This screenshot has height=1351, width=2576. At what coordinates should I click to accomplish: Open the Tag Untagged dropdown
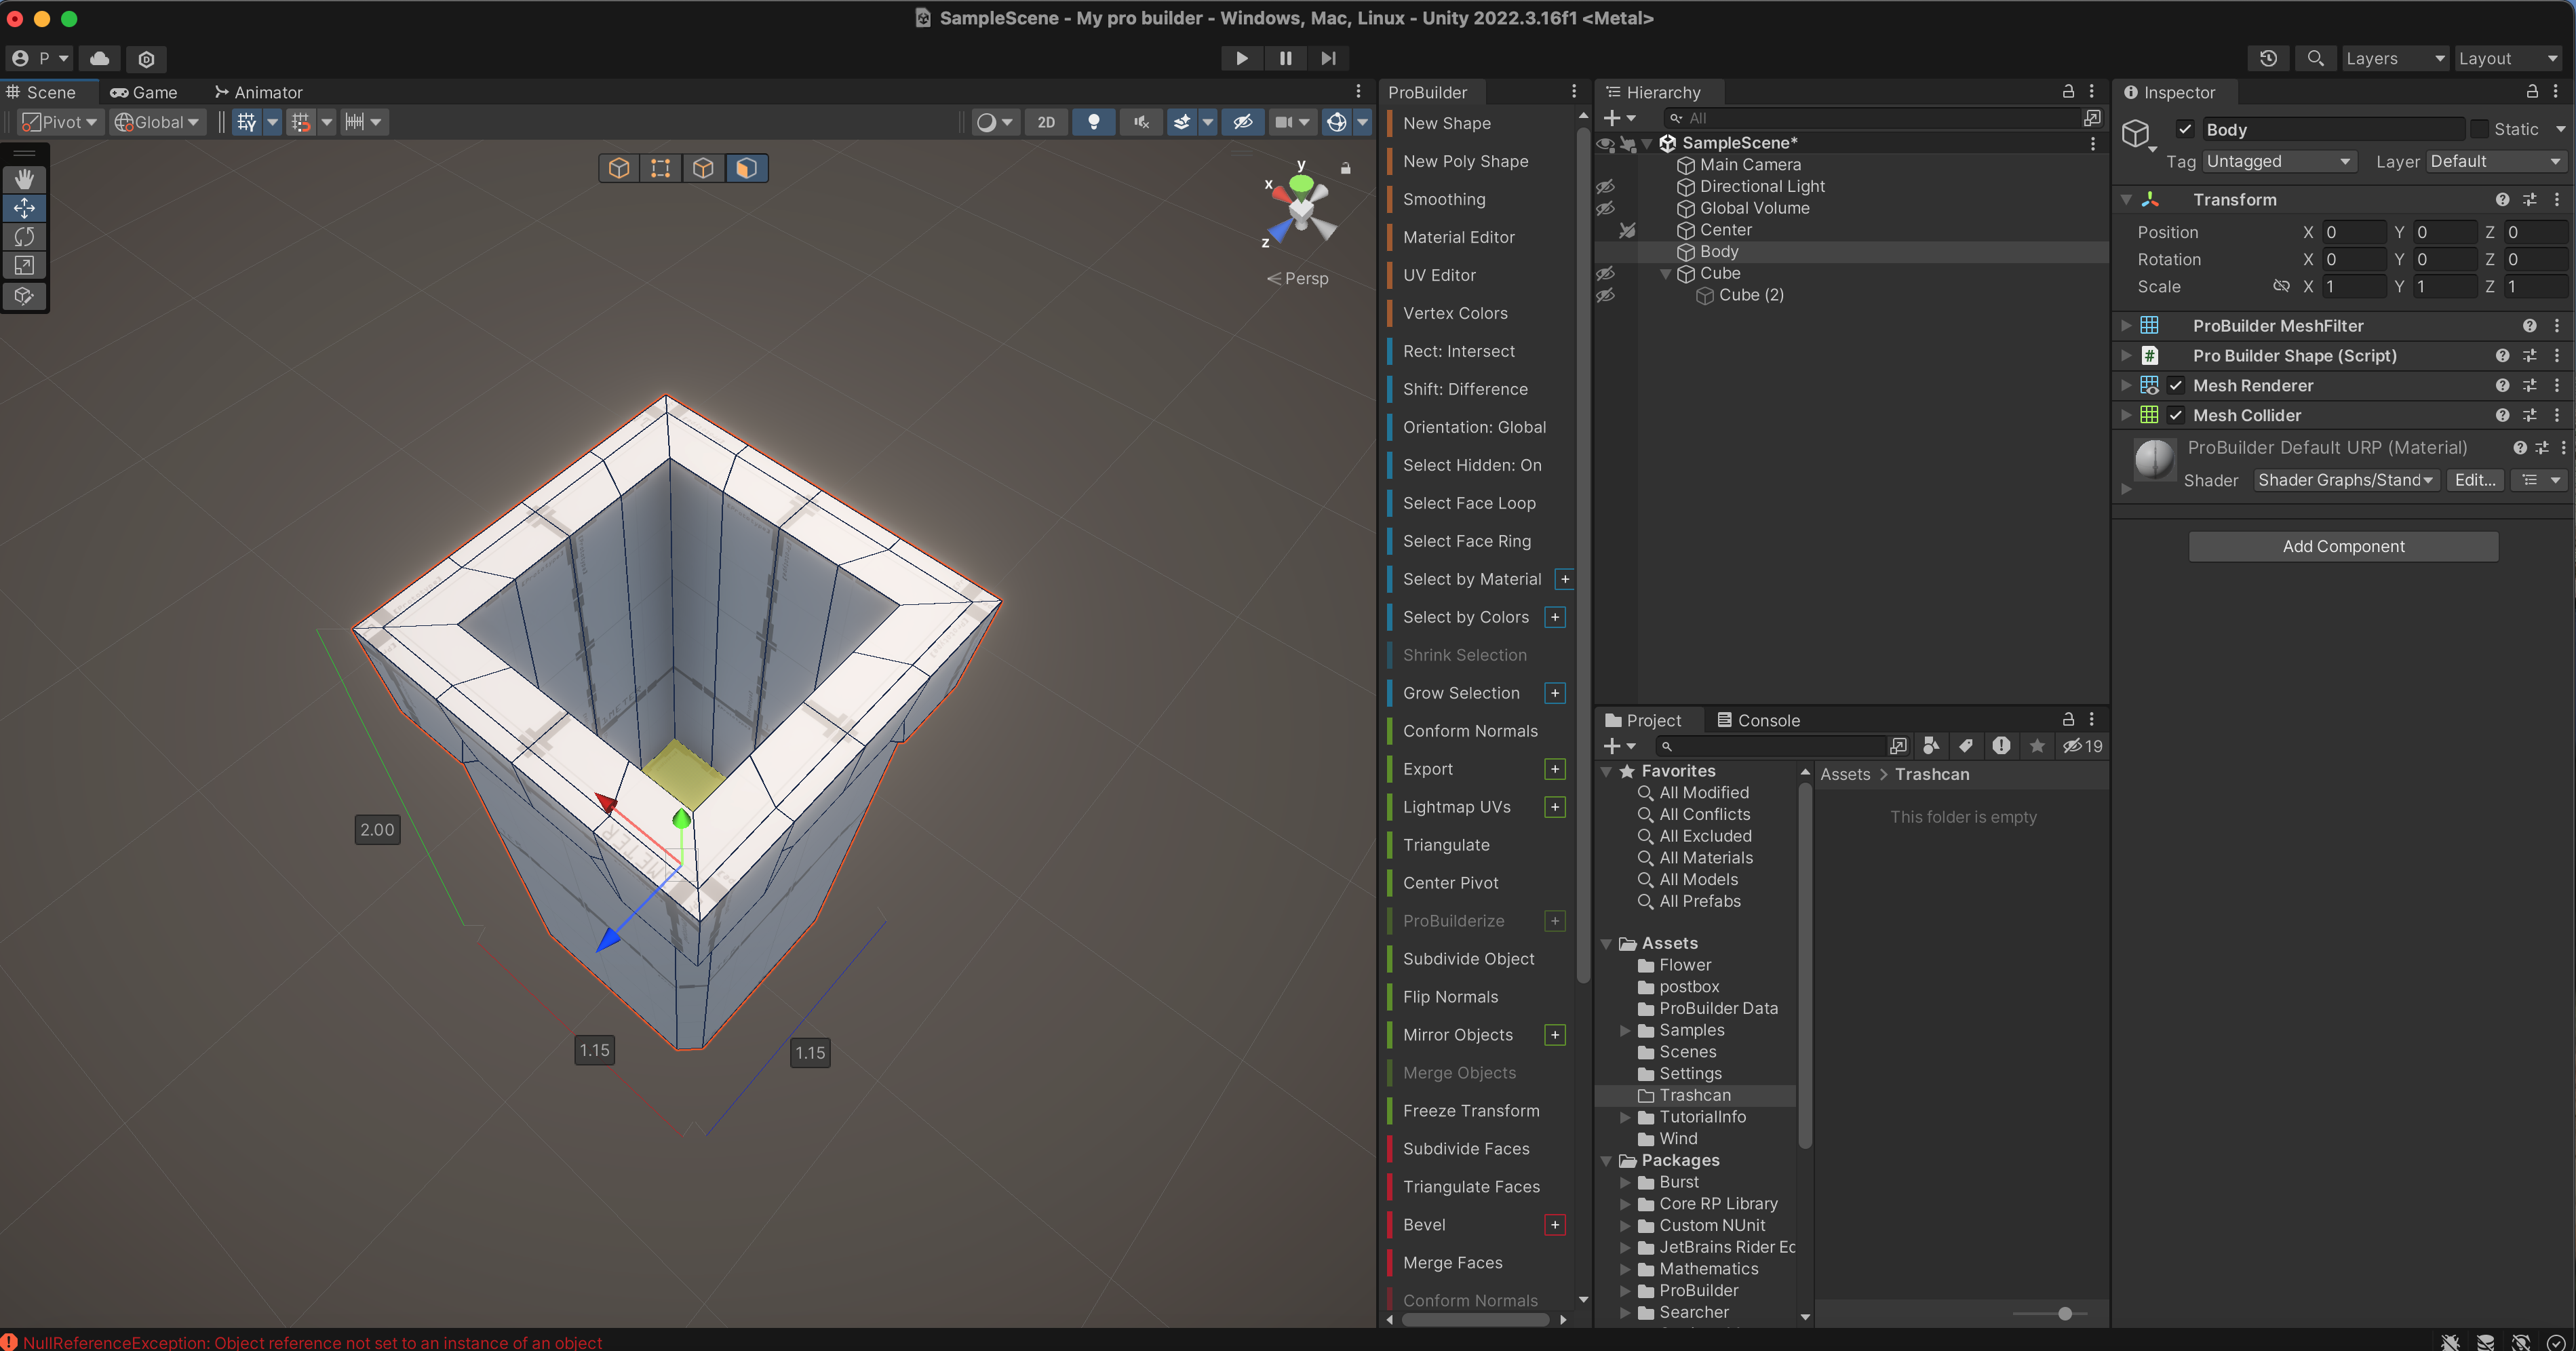click(x=2279, y=162)
